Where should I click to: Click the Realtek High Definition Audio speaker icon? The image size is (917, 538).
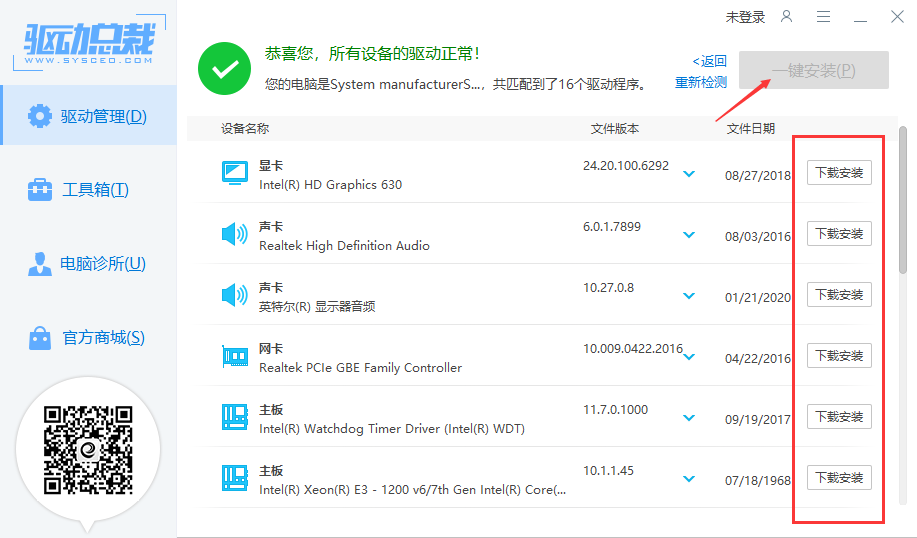tap(234, 234)
